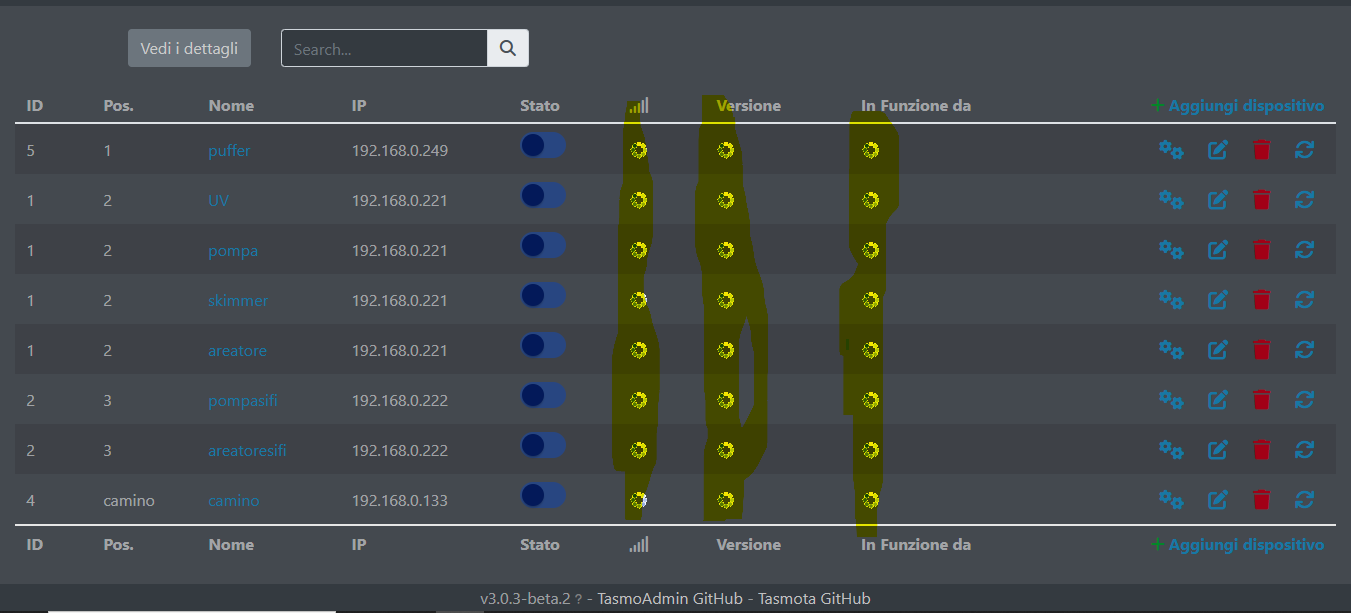Delete the pompasifi device
The image size is (1351, 613).
(1262, 400)
